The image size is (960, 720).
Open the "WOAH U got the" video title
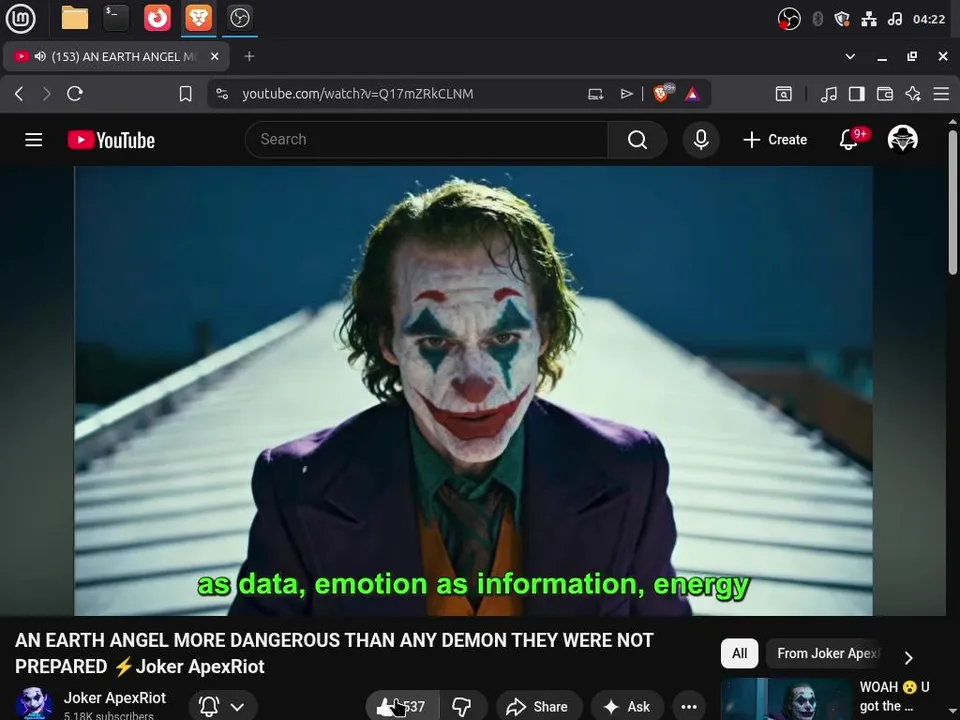[x=894, y=697]
